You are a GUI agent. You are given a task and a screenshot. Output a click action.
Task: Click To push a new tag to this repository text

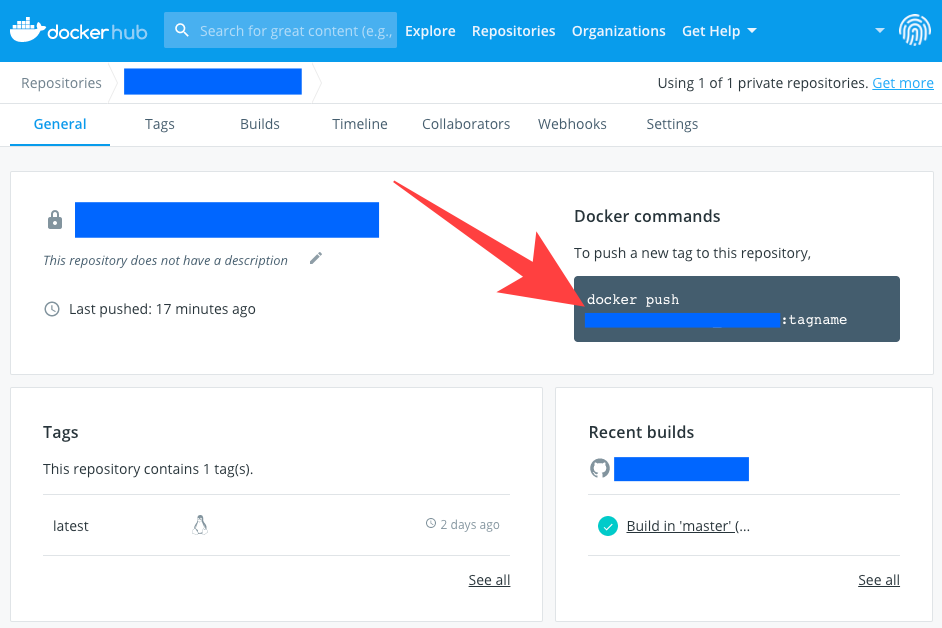692,253
